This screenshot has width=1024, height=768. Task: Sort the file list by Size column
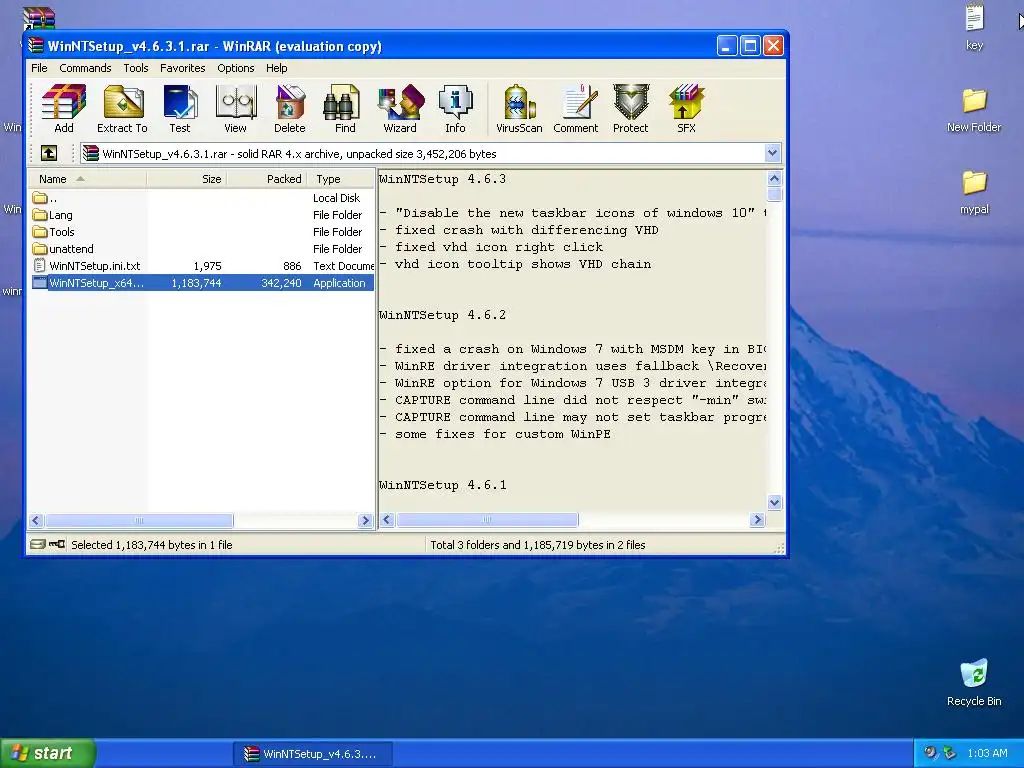tap(187, 179)
